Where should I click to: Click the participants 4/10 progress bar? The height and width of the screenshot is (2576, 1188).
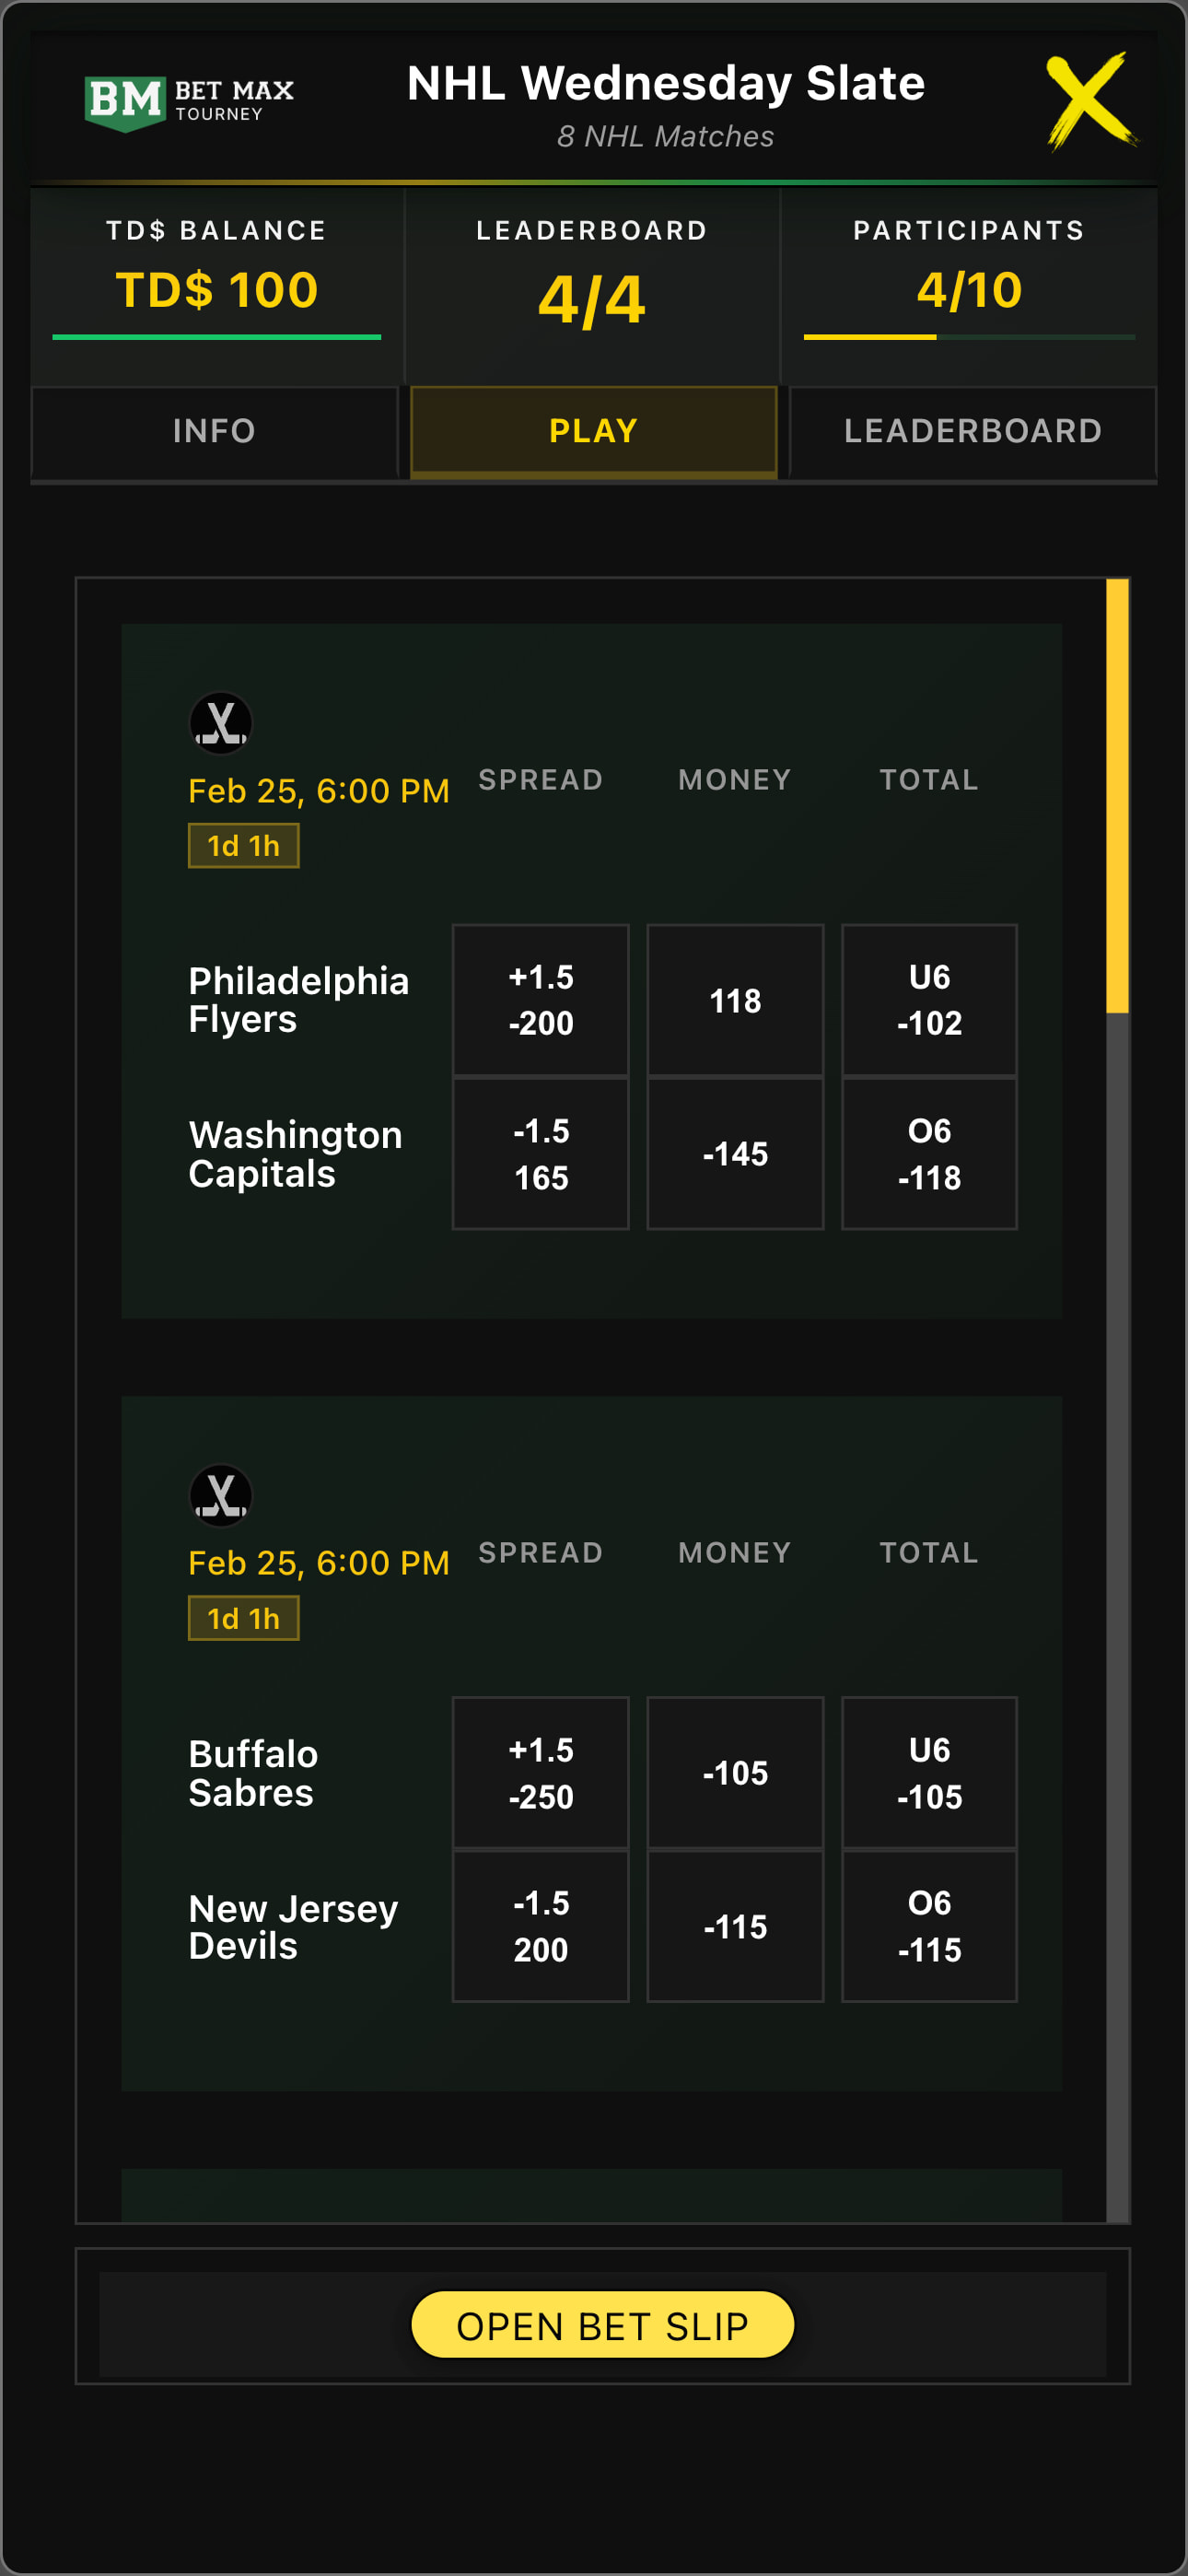(x=970, y=338)
